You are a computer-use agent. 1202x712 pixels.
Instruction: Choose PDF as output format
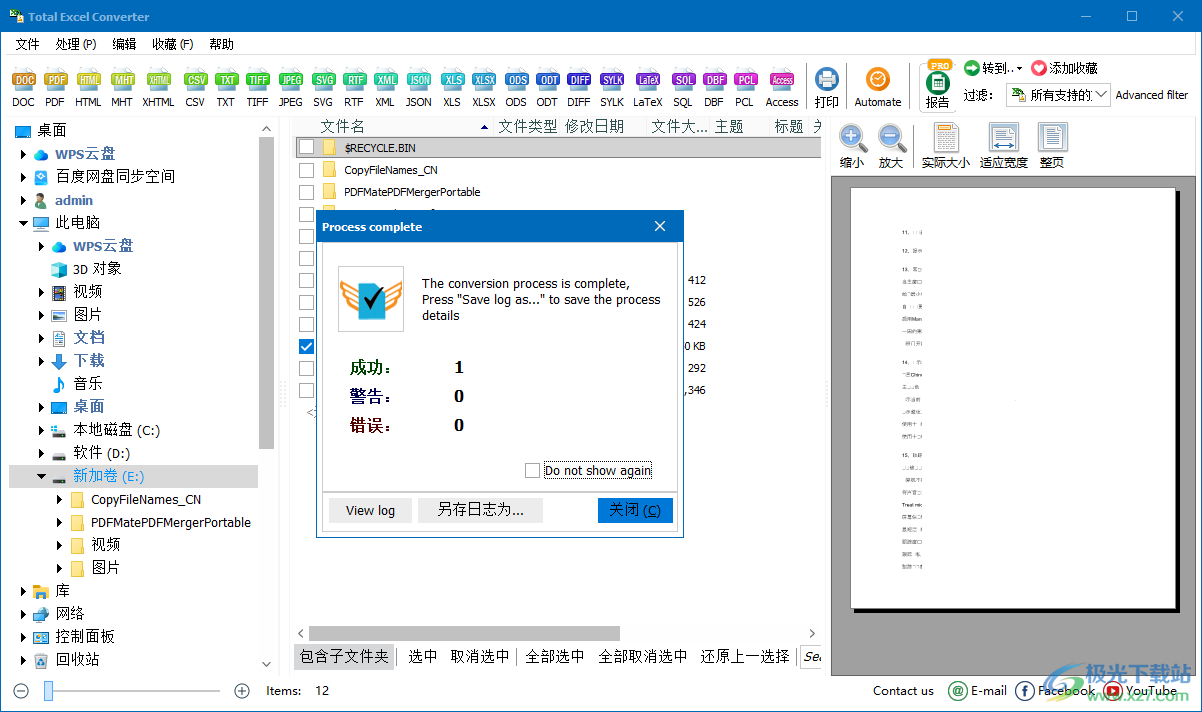[55, 88]
